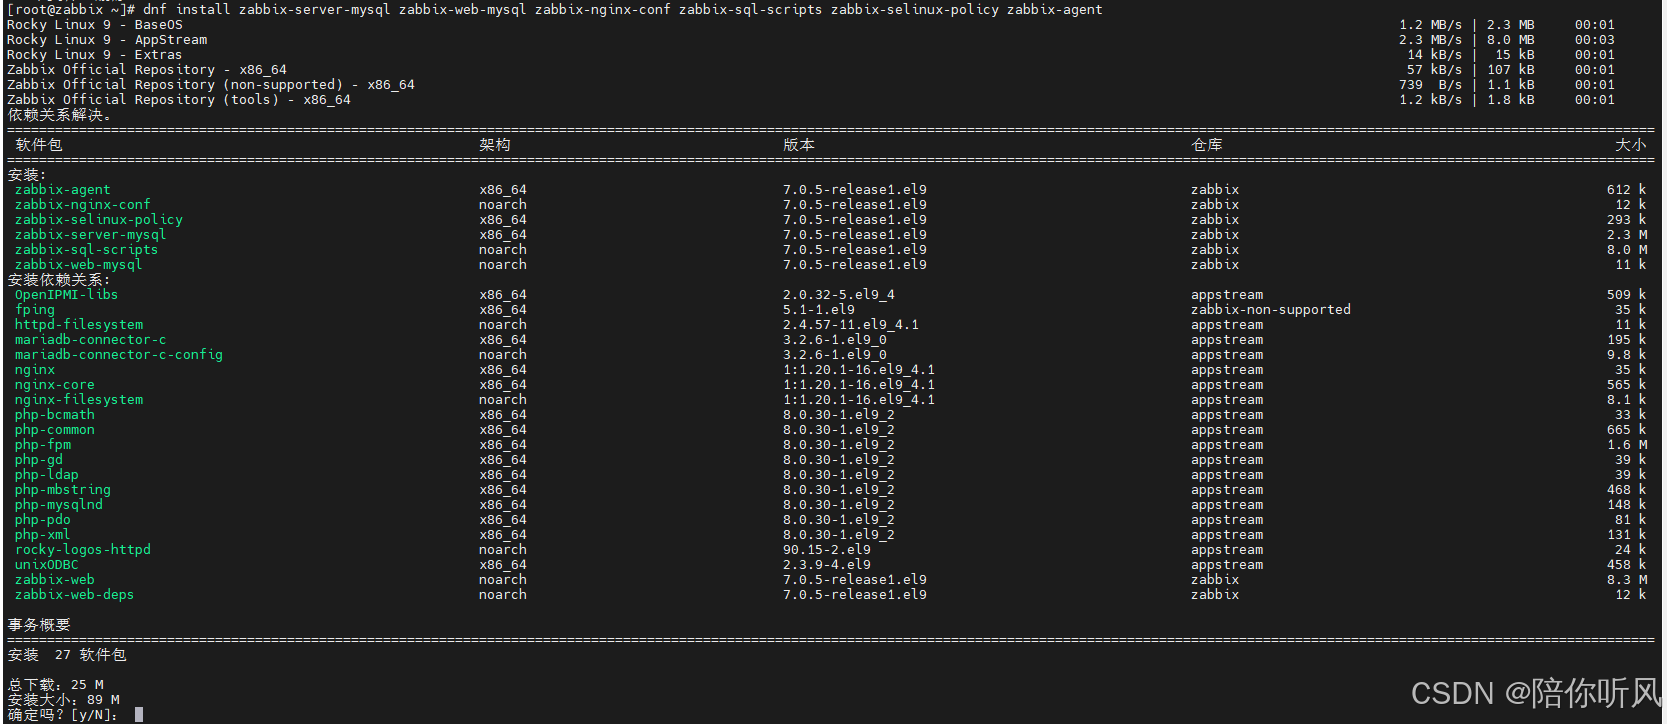Click the Rocky Linux 9 - BaseOS line

[x=94, y=24]
